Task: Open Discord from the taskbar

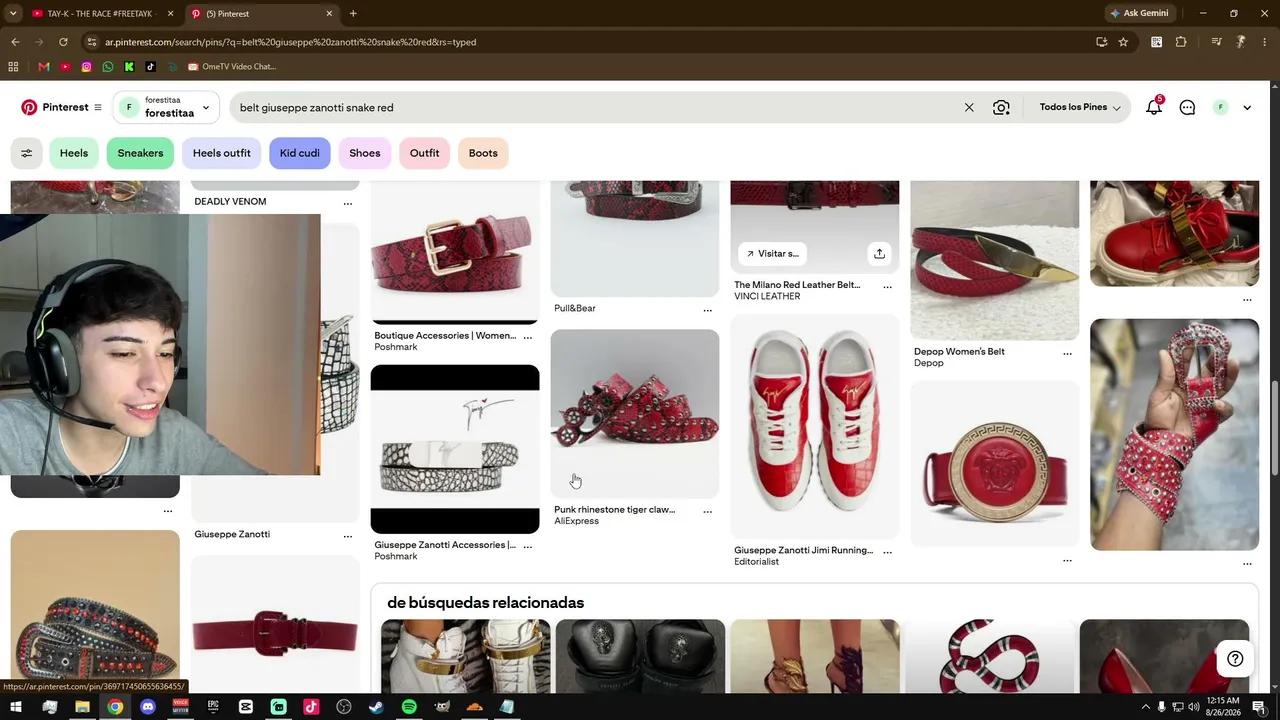Action: click(148, 707)
